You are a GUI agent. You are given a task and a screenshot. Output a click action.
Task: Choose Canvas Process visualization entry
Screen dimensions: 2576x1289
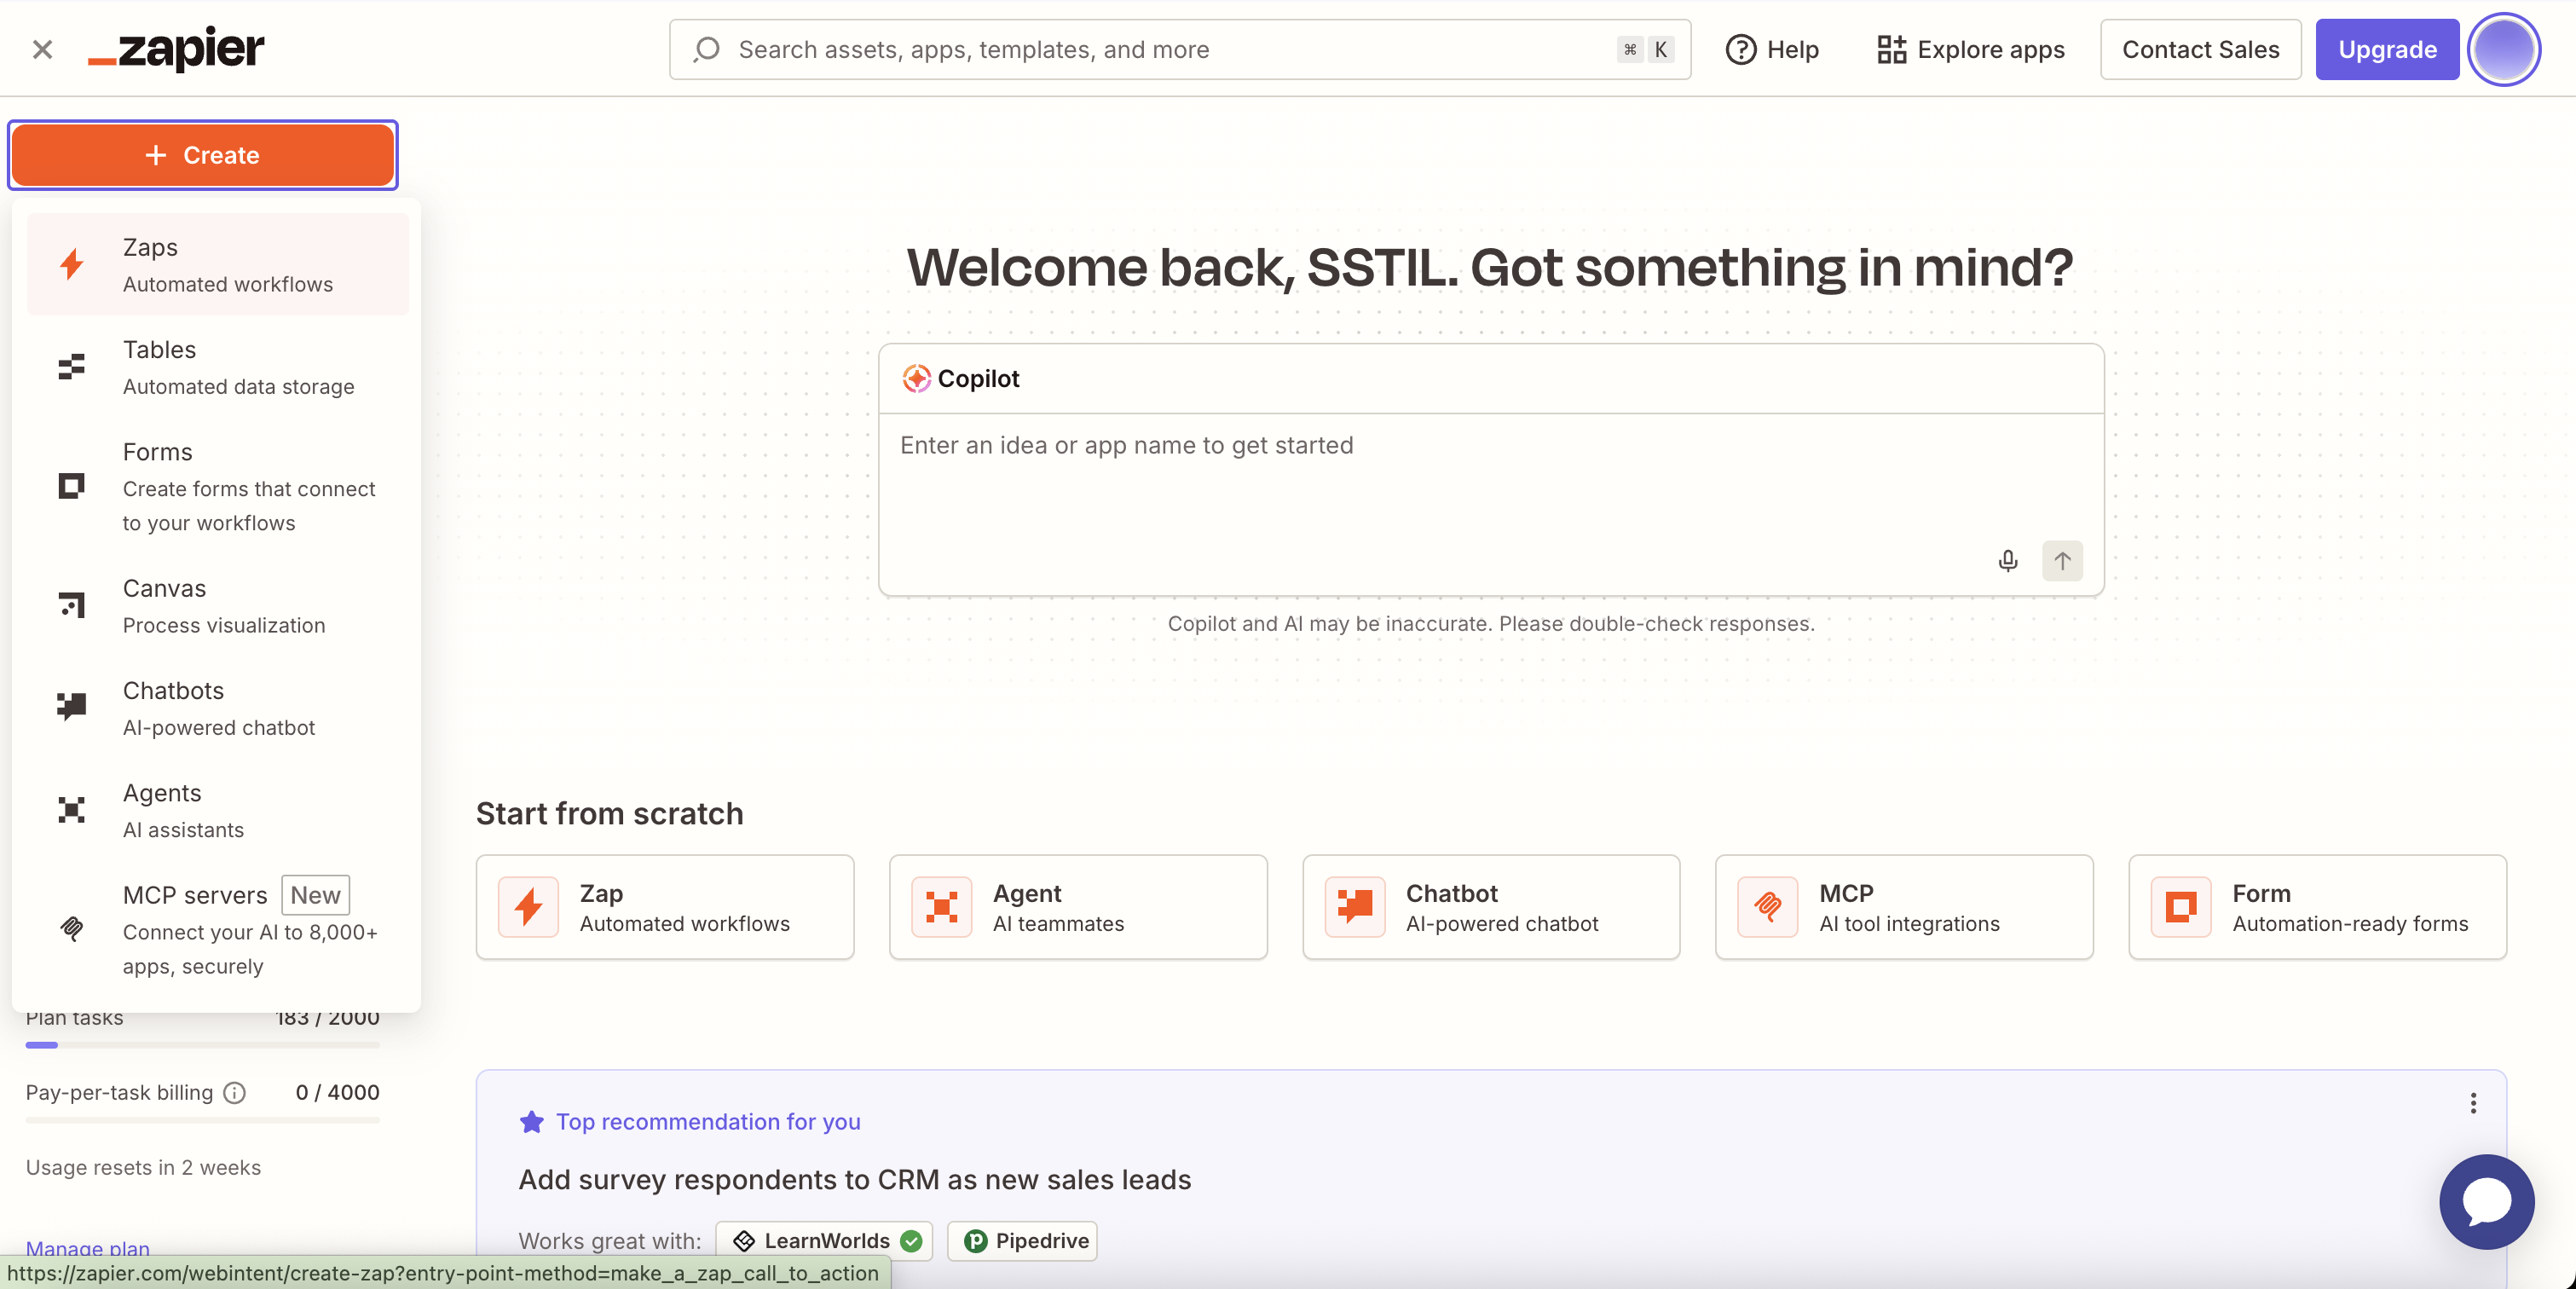tap(218, 605)
